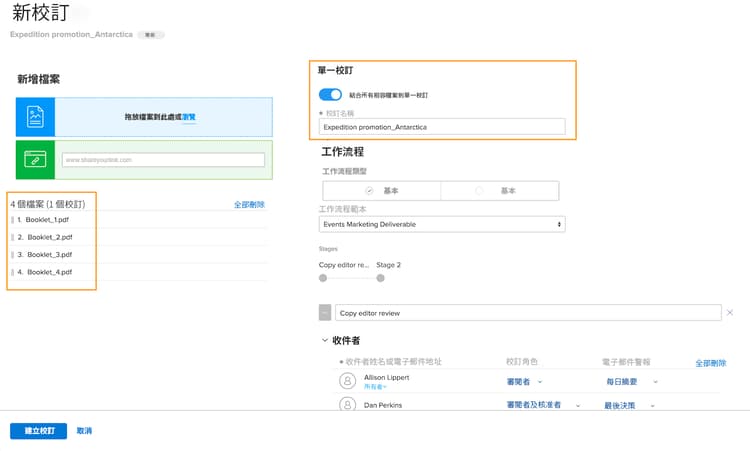This screenshot has width=750, height=451.
Task: Click the blue file upload icon
Action: (35, 117)
